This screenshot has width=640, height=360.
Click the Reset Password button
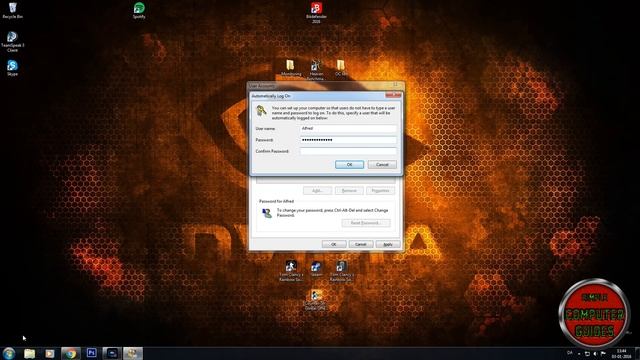coord(366,223)
